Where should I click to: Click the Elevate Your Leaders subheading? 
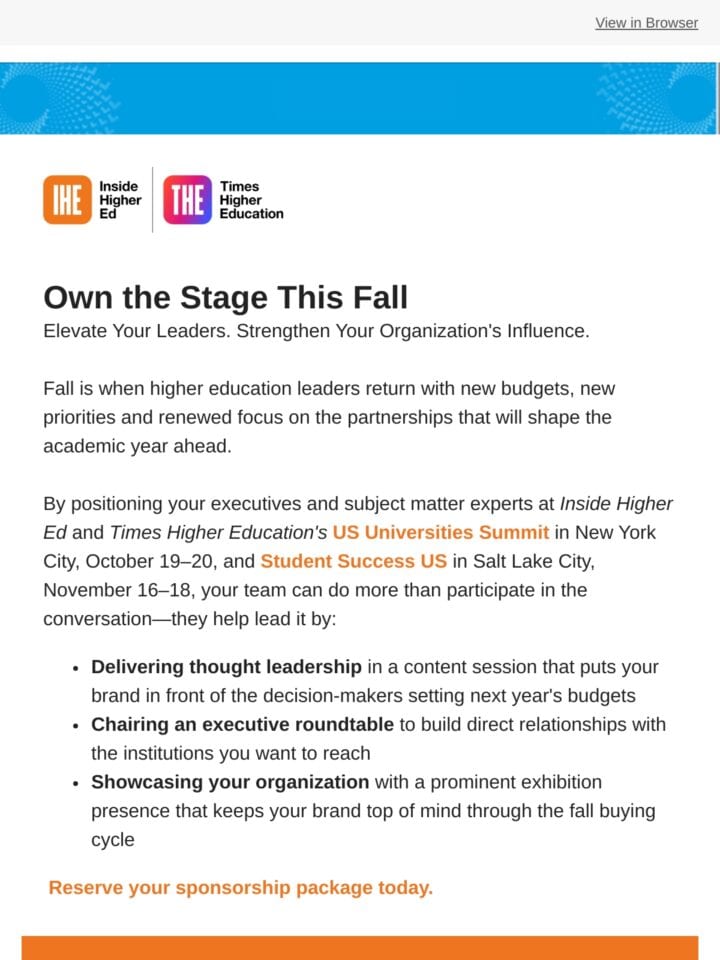pyautogui.click(x=316, y=331)
